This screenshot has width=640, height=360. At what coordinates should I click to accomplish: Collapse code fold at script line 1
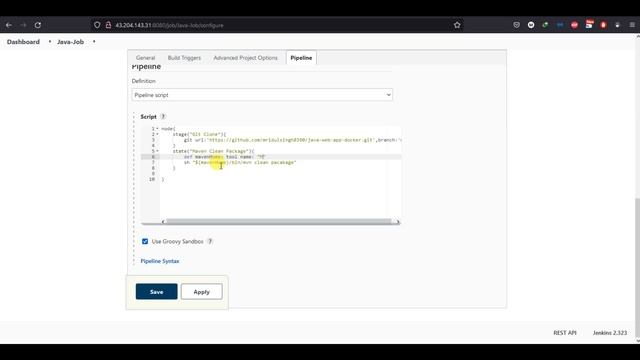point(158,129)
